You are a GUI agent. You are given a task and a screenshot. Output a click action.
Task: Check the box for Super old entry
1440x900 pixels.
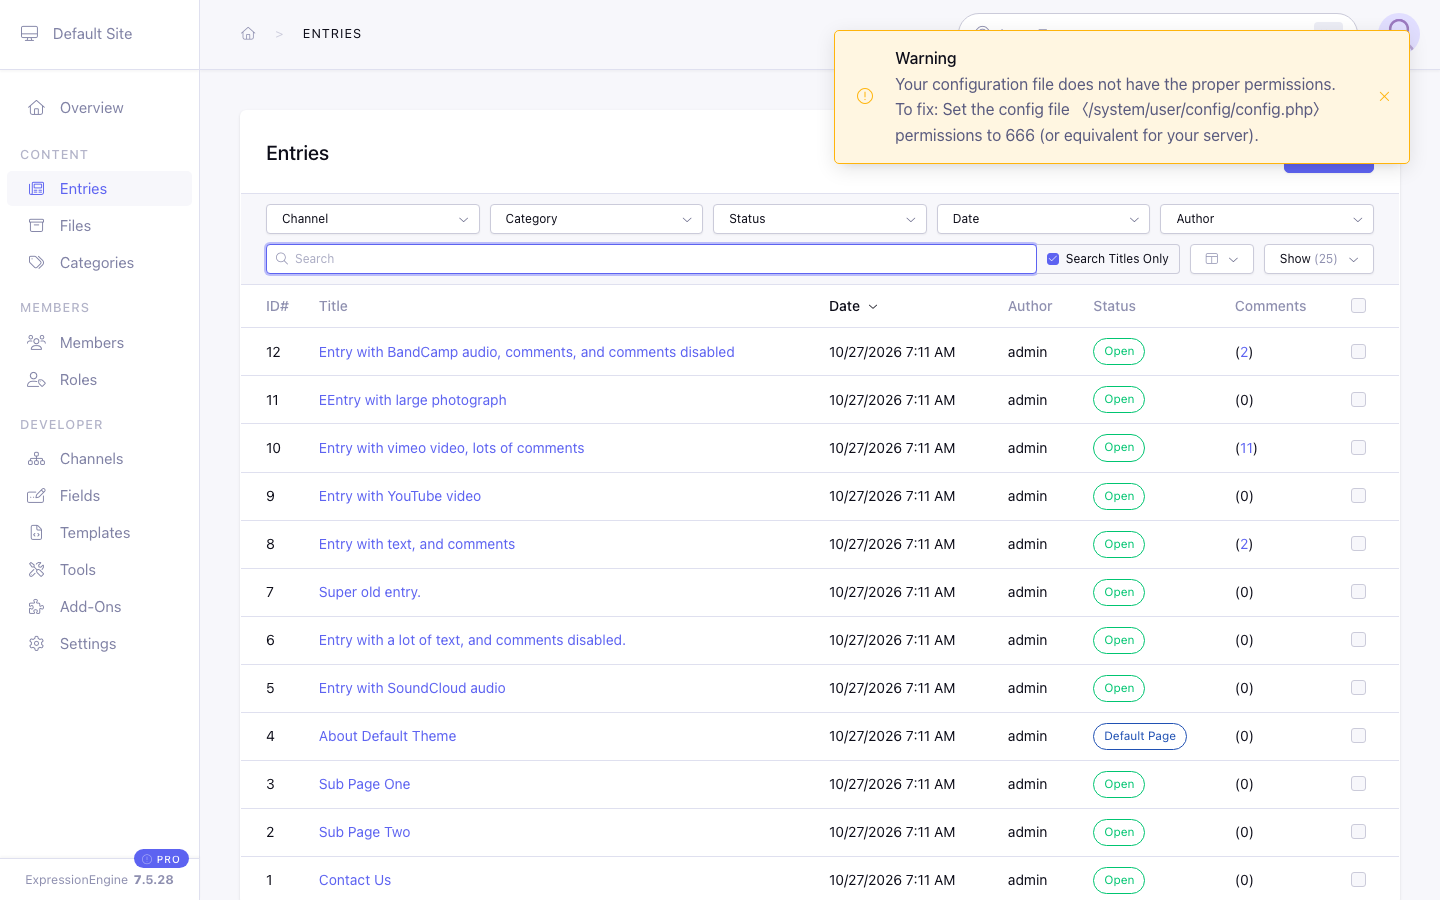pos(1358,592)
